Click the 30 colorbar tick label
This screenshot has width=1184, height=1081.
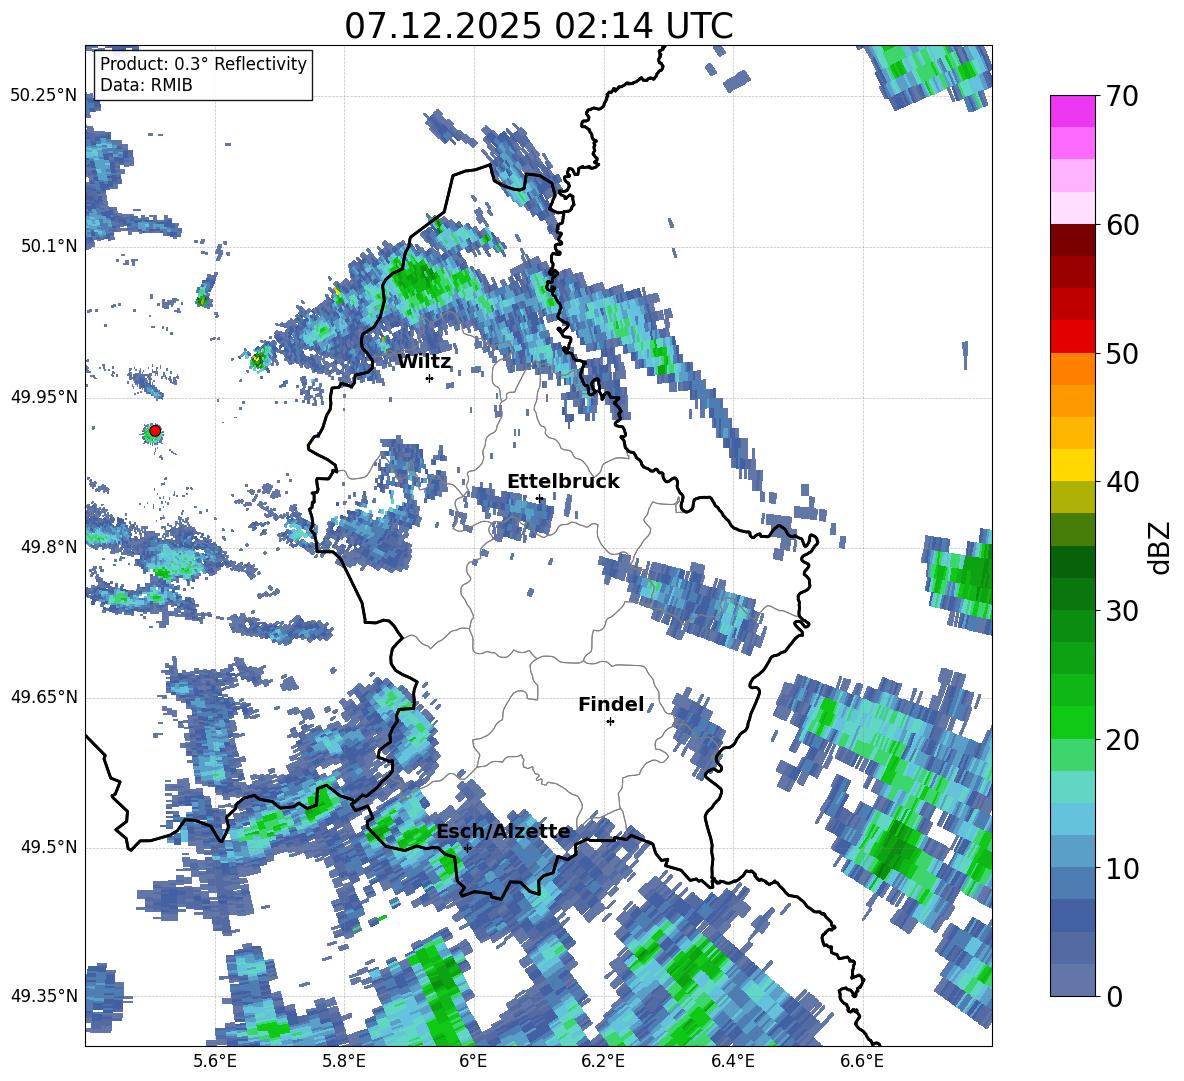coord(1122,611)
